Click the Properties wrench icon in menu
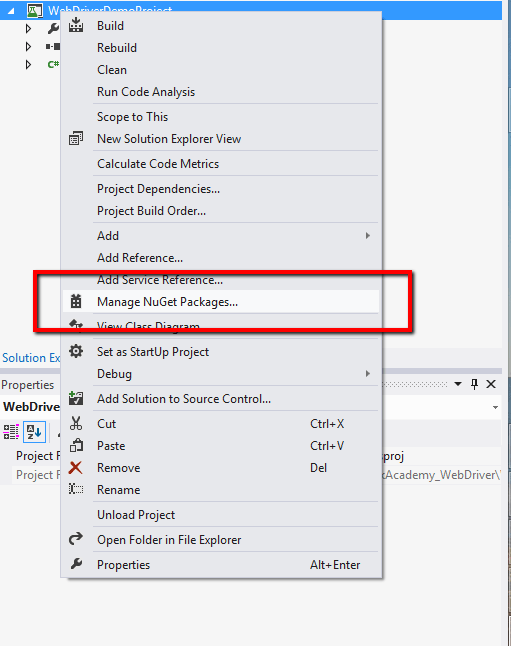511x646 pixels. pos(76,564)
